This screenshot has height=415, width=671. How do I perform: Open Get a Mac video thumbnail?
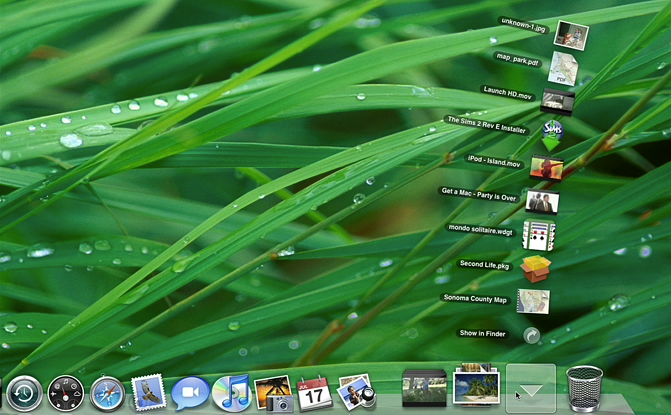542,202
